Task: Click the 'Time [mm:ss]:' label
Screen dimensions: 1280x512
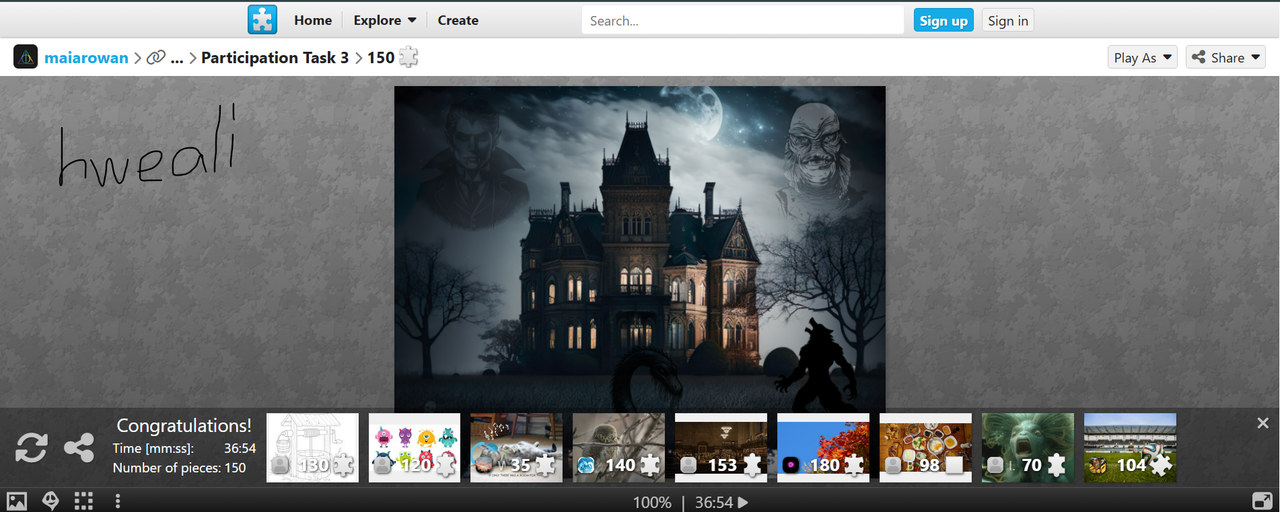Action: [153, 449]
